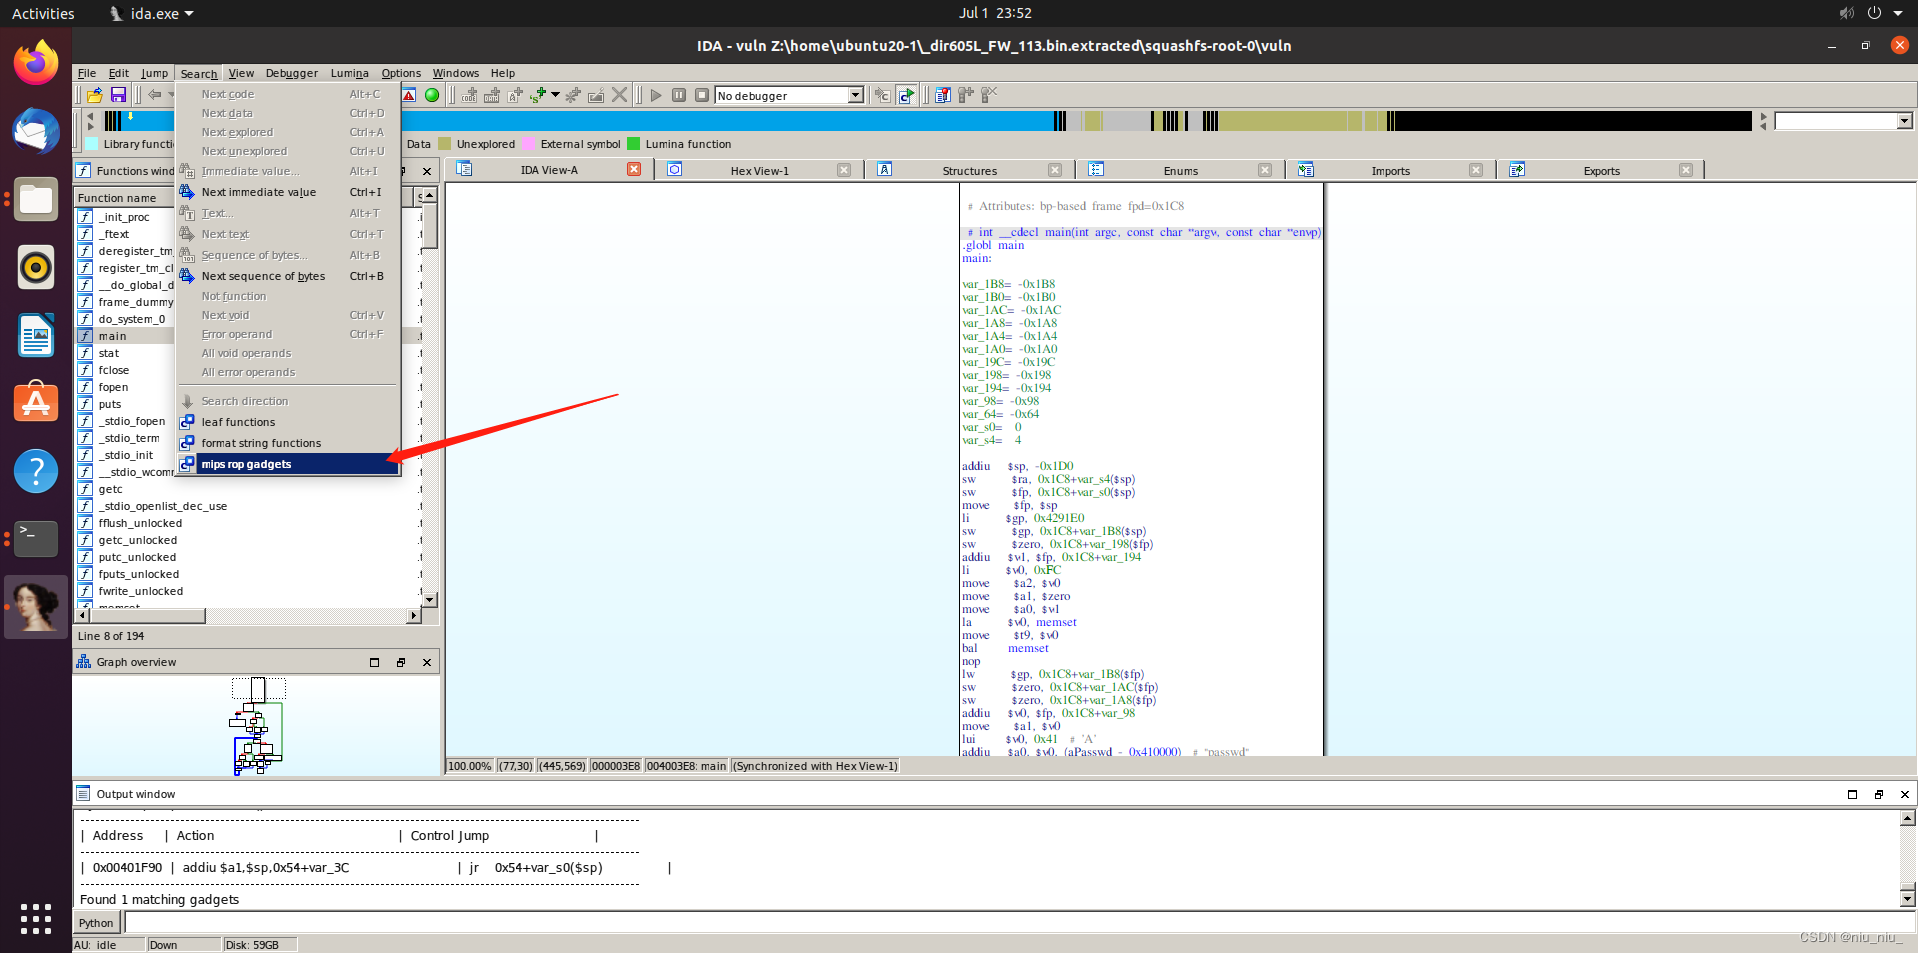Click the list window toolbar icon
This screenshot has width=1918, height=953.
coord(943,95)
